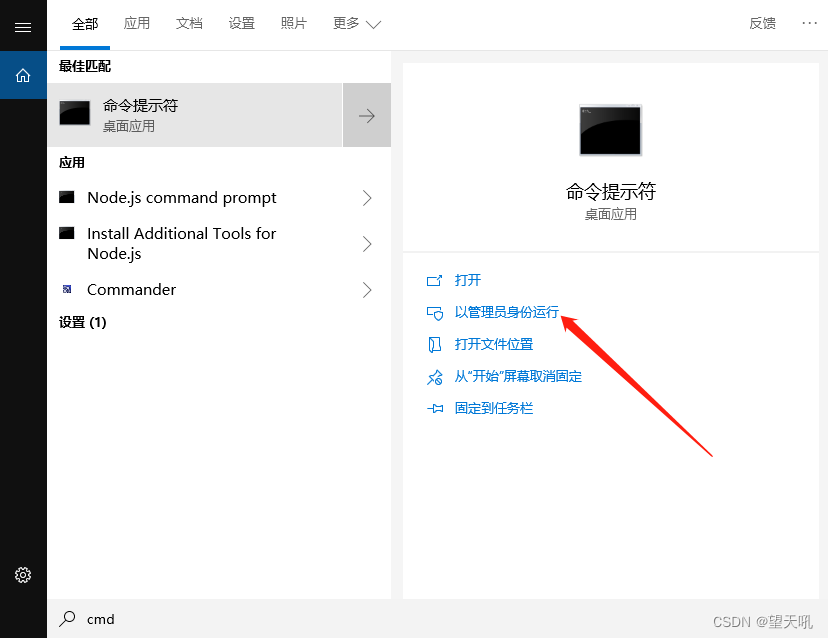
Task: Select the Commander app icon
Action: coord(69,289)
